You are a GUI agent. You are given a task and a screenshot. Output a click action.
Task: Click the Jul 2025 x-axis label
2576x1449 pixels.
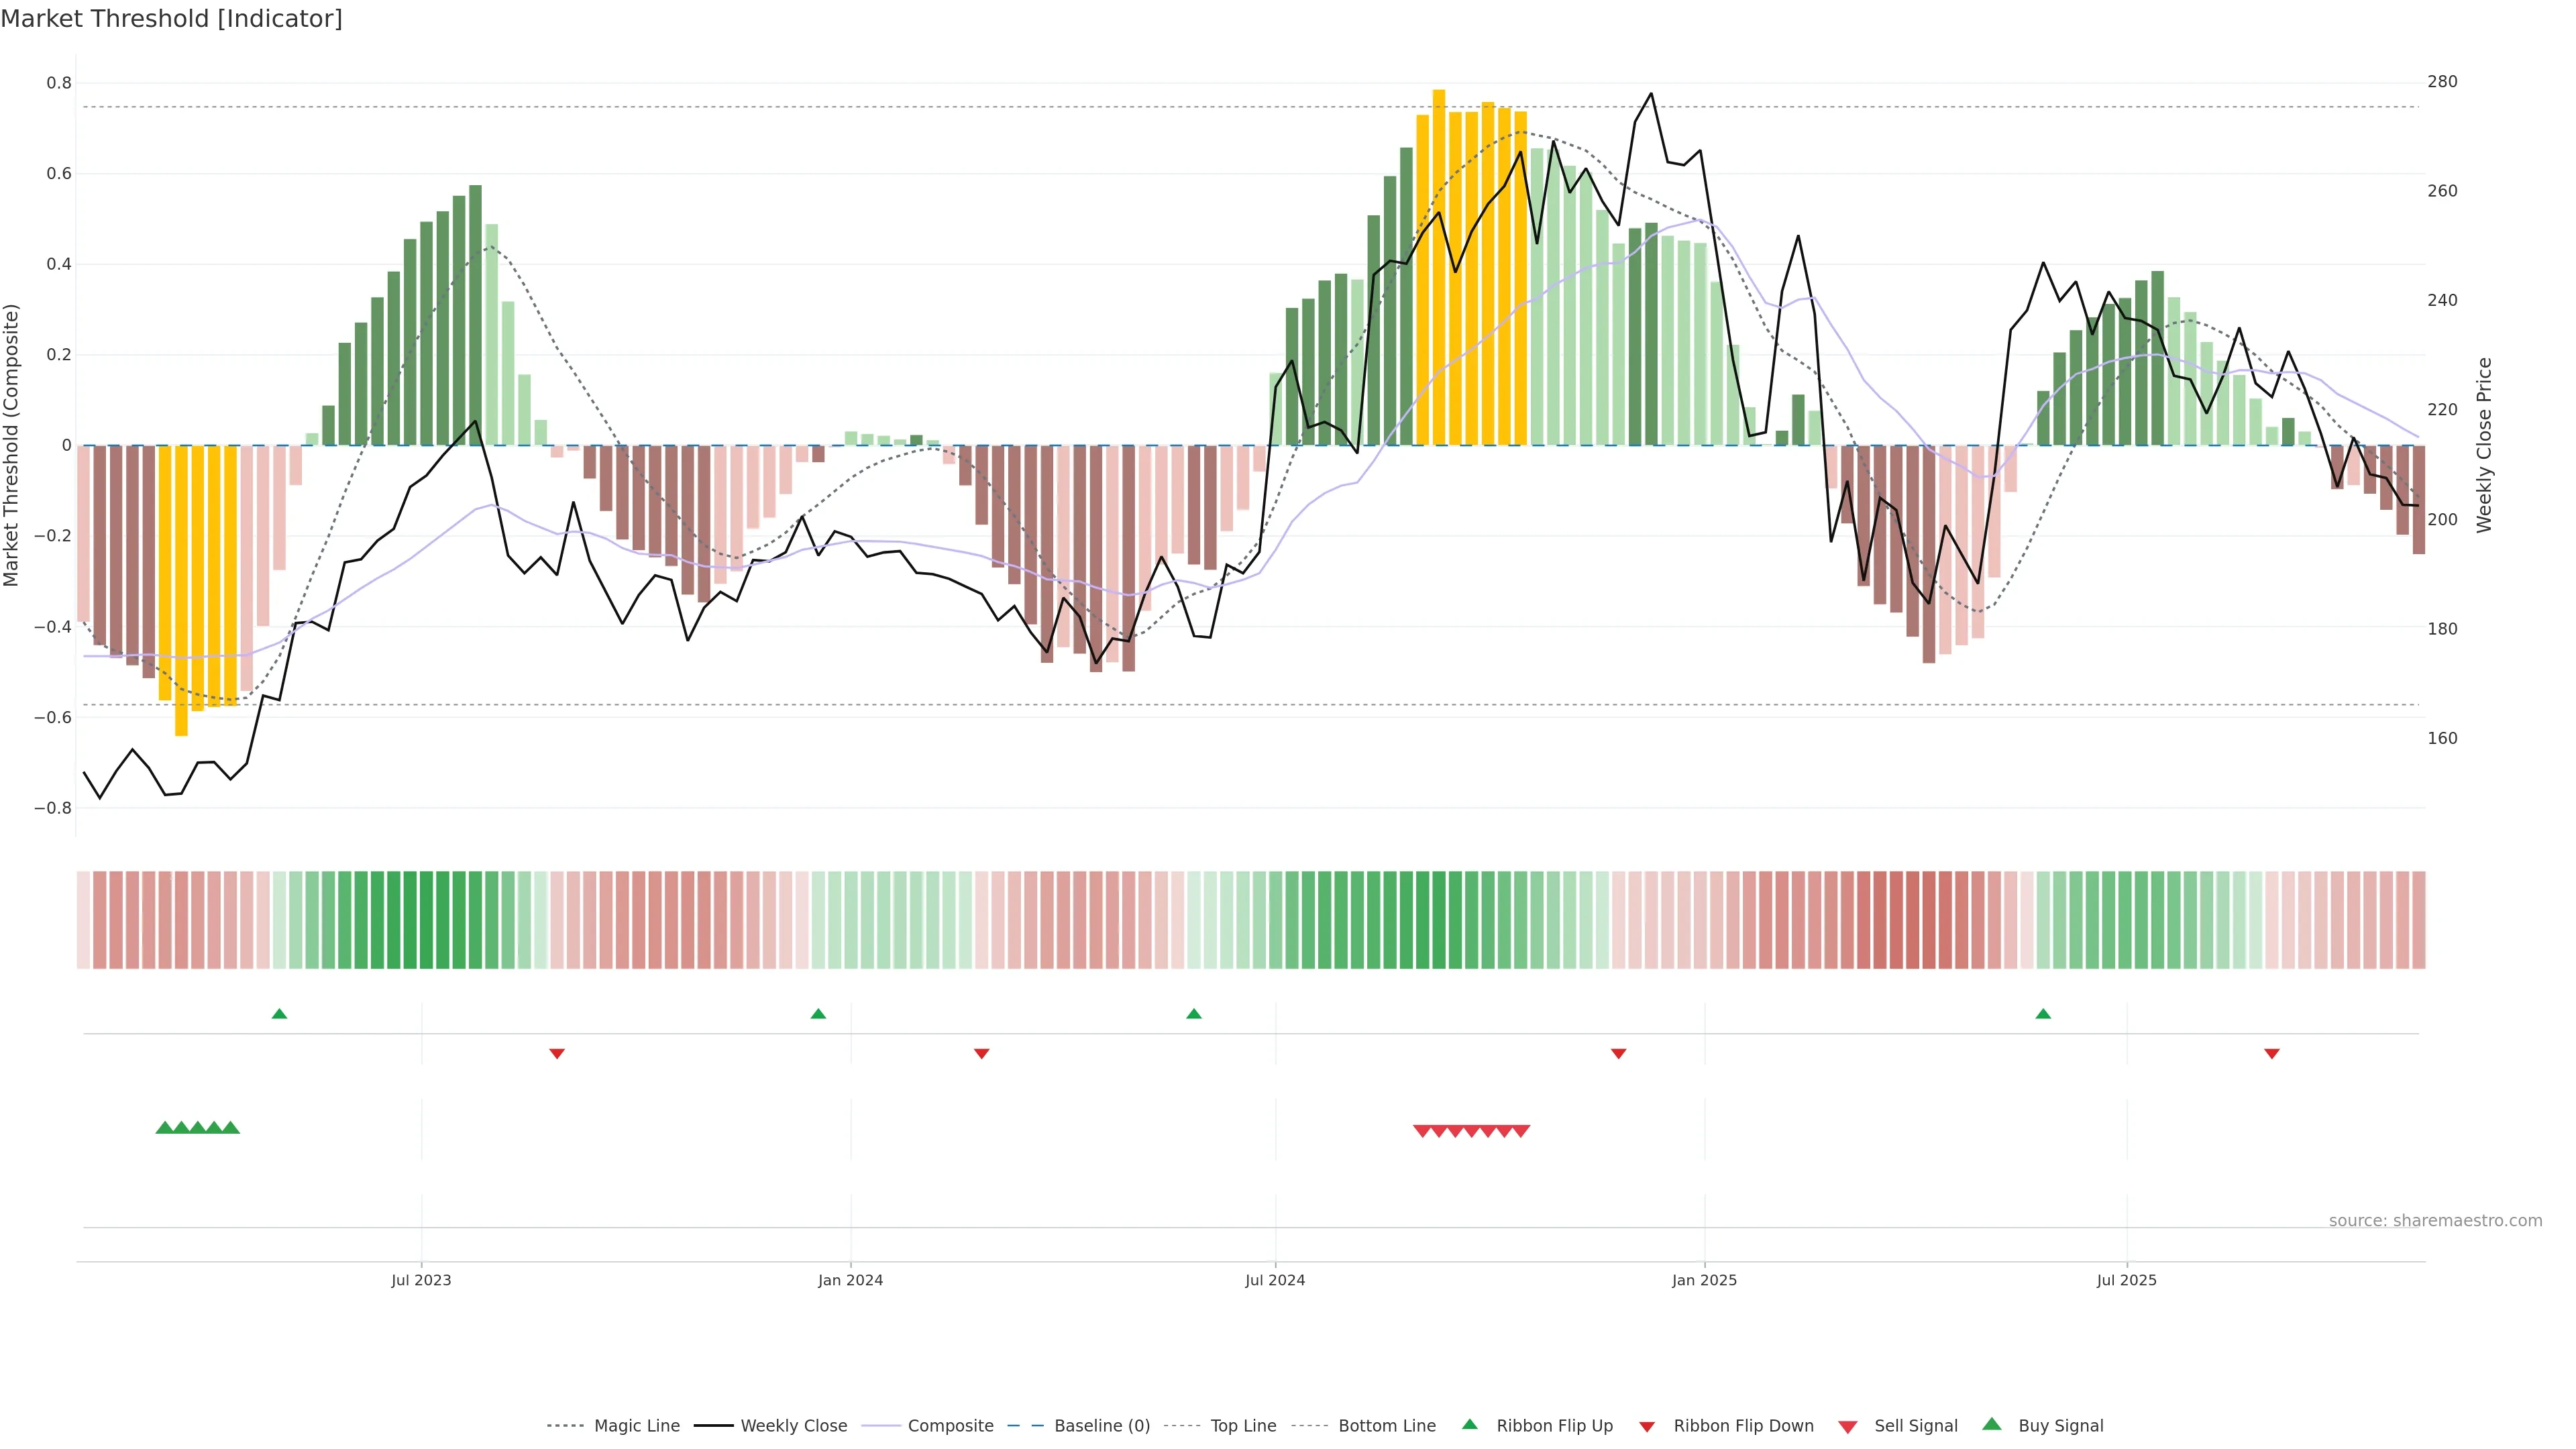tap(2126, 1280)
